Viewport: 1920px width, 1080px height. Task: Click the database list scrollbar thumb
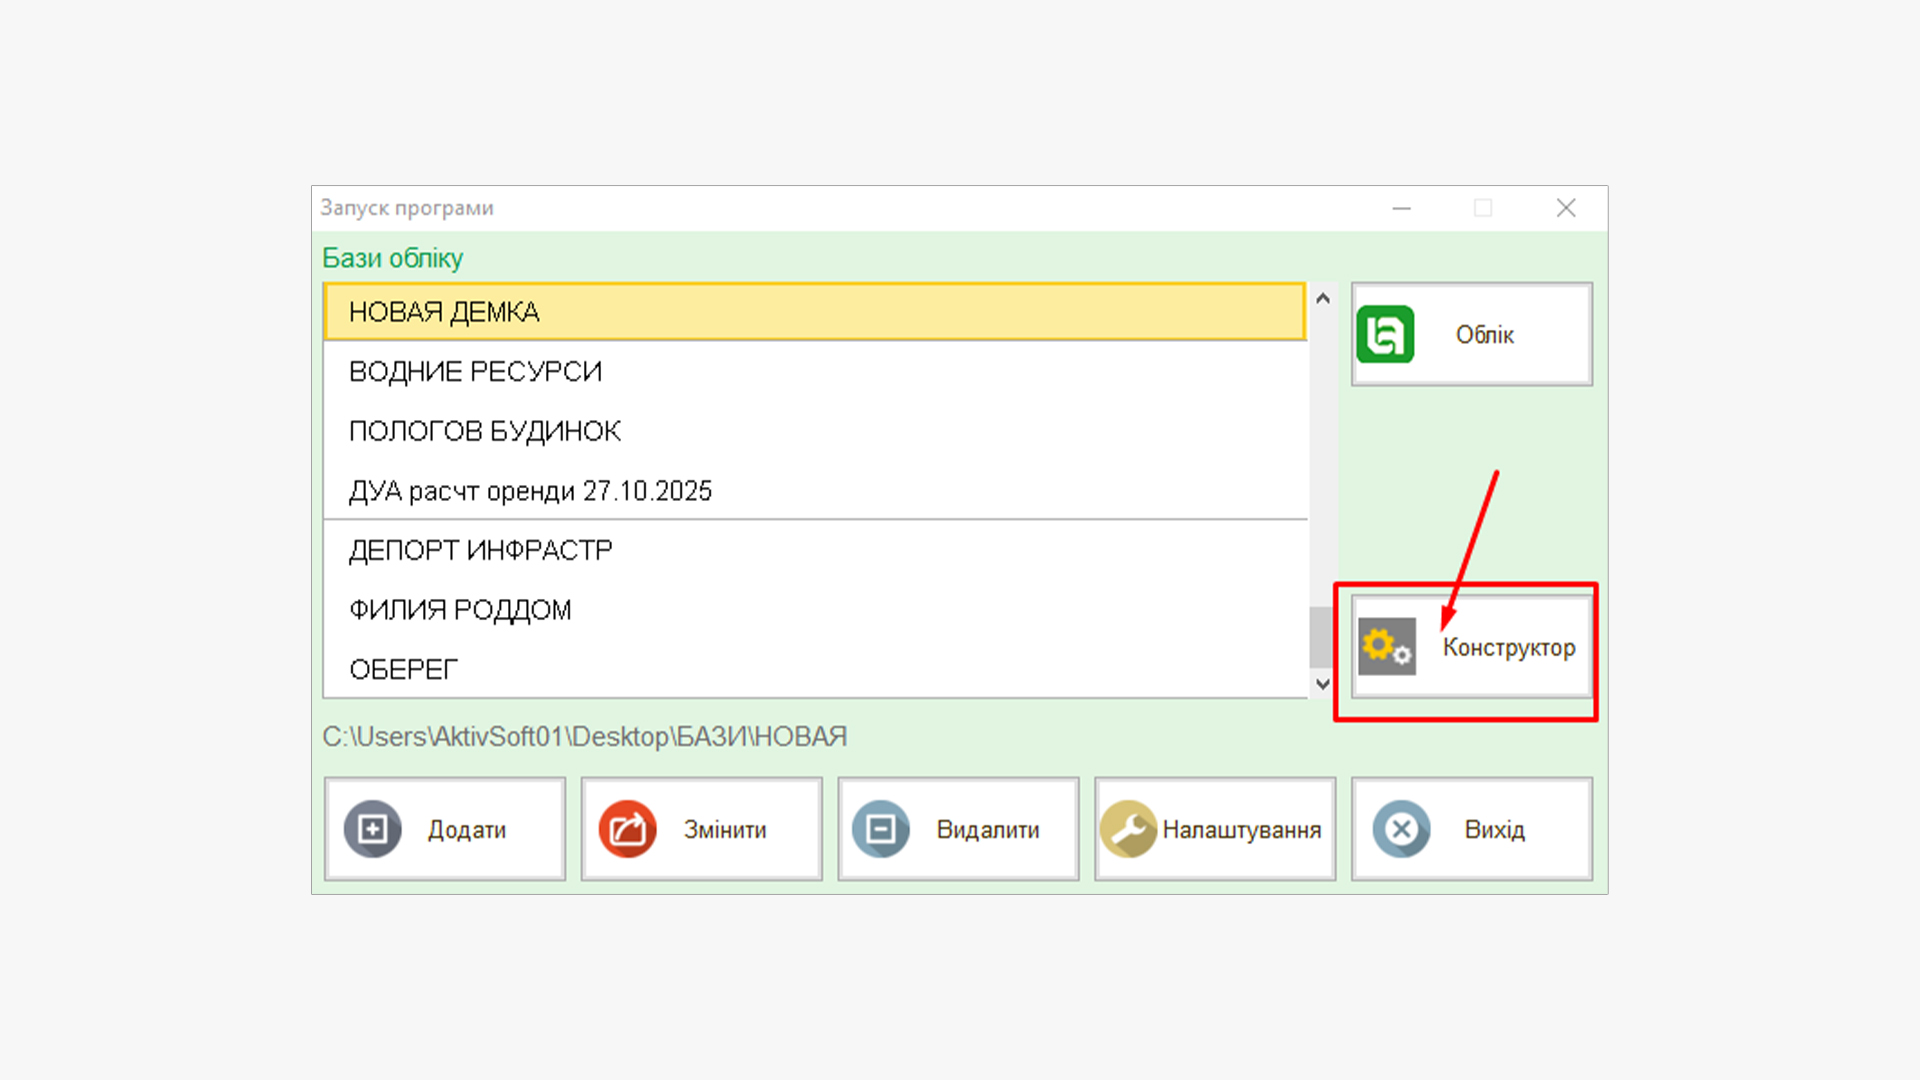(x=1321, y=637)
